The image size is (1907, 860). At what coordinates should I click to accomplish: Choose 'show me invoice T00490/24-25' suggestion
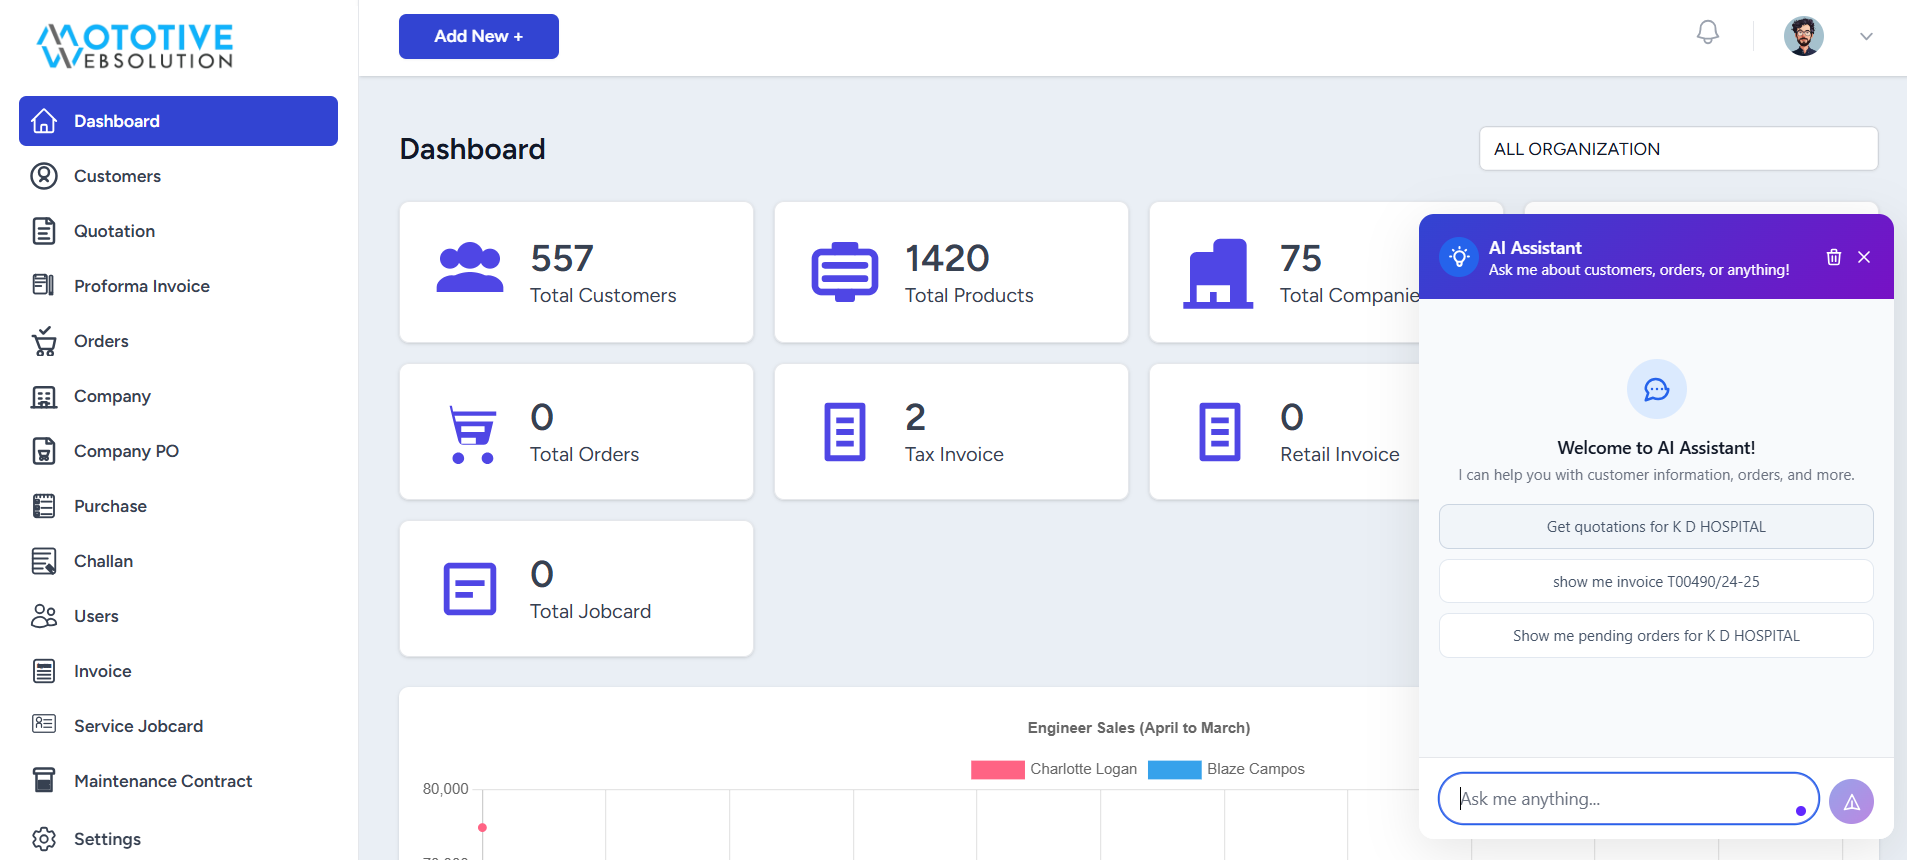click(x=1655, y=581)
